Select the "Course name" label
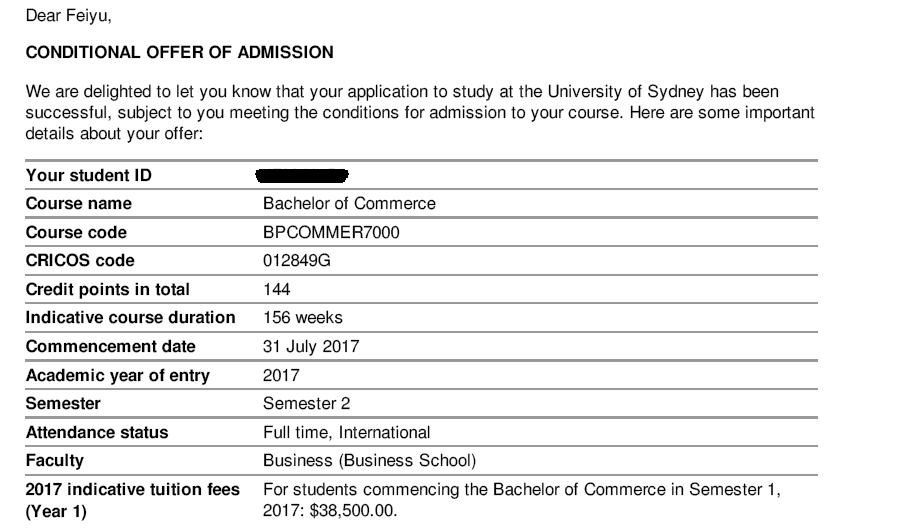 pos(79,204)
